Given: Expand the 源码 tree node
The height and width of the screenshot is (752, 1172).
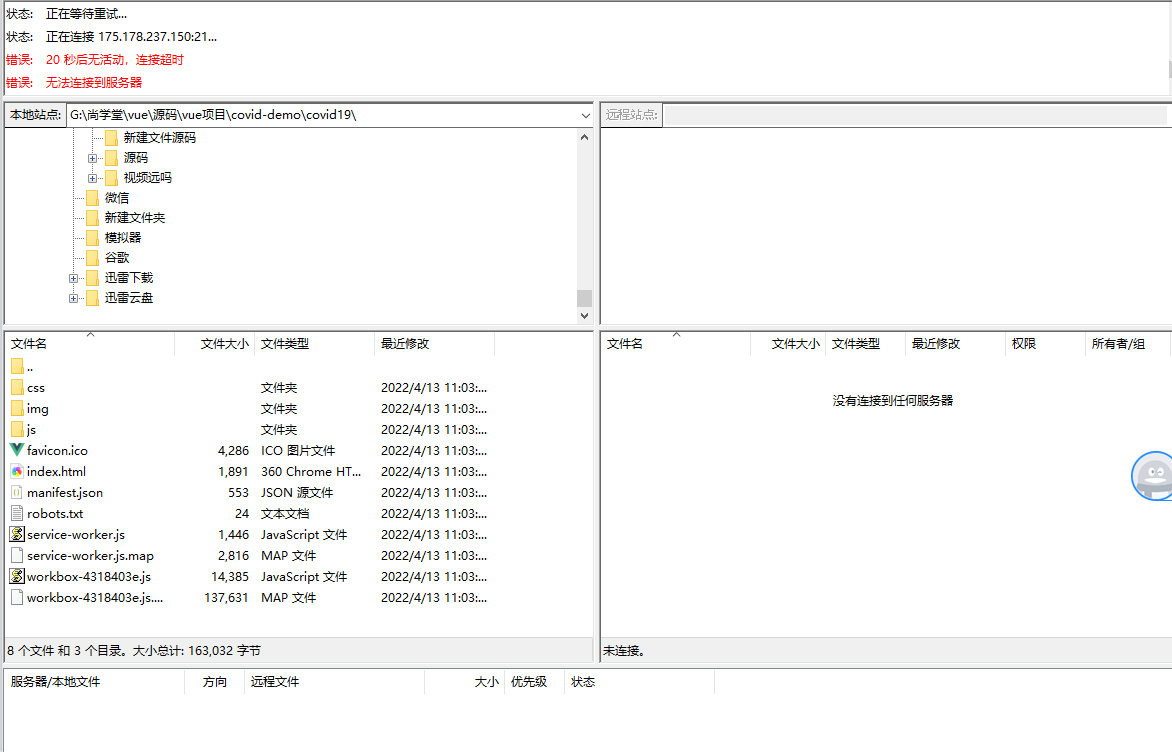Looking at the screenshot, I should [x=92, y=158].
